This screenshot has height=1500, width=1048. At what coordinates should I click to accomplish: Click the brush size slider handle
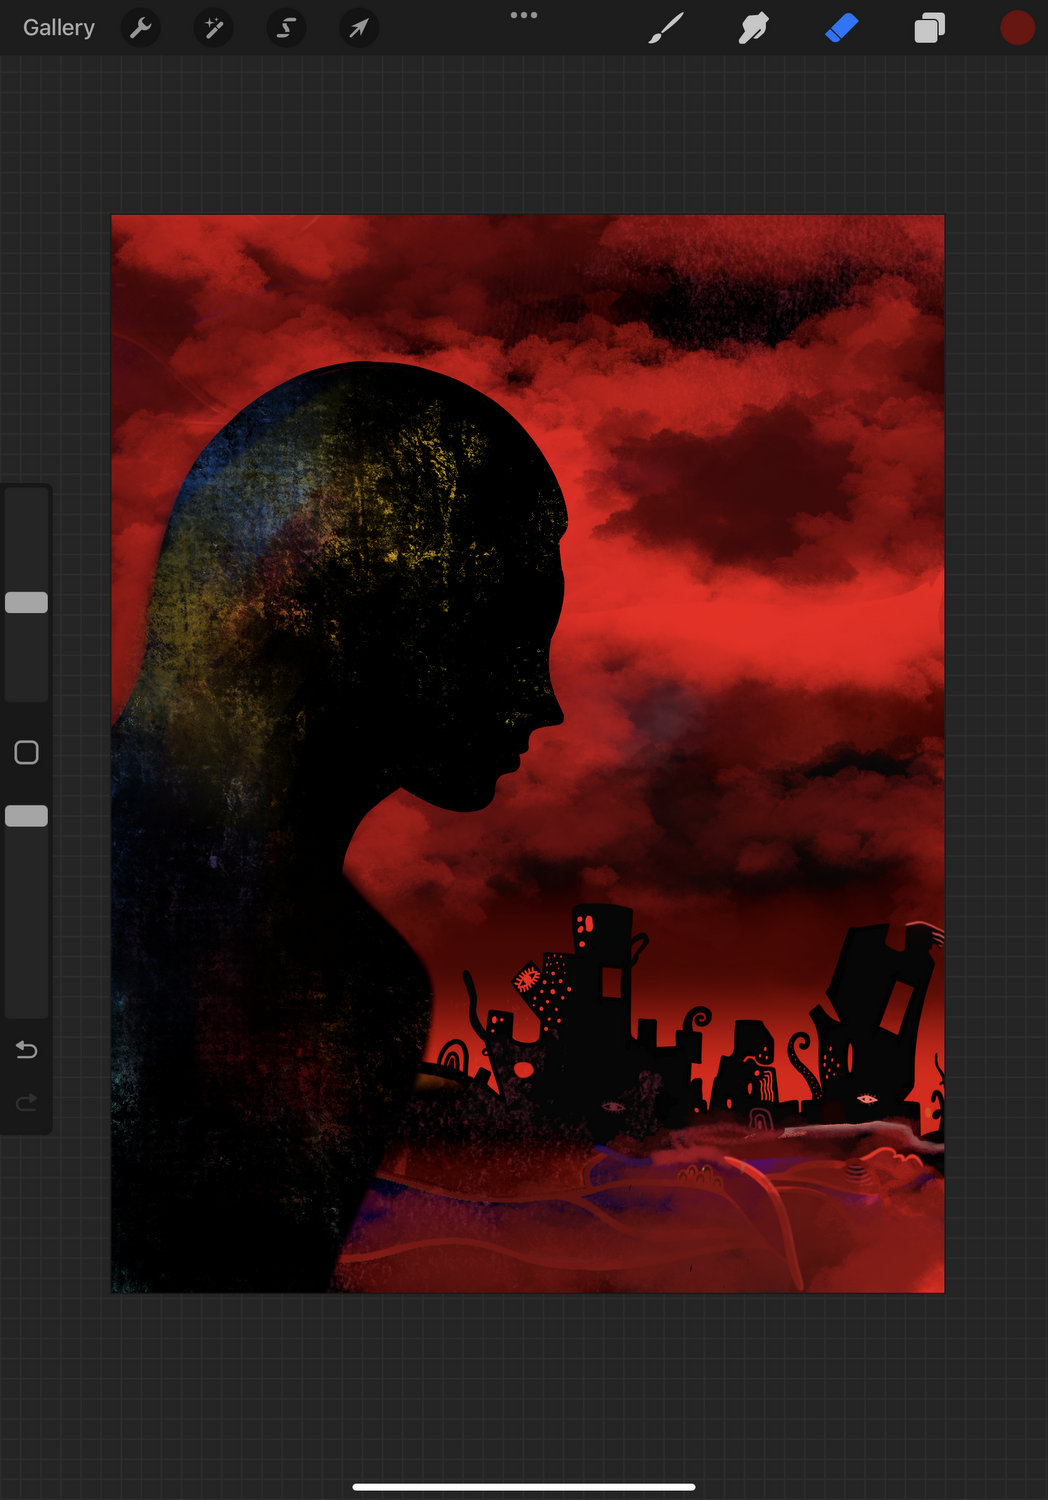point(27,602)
